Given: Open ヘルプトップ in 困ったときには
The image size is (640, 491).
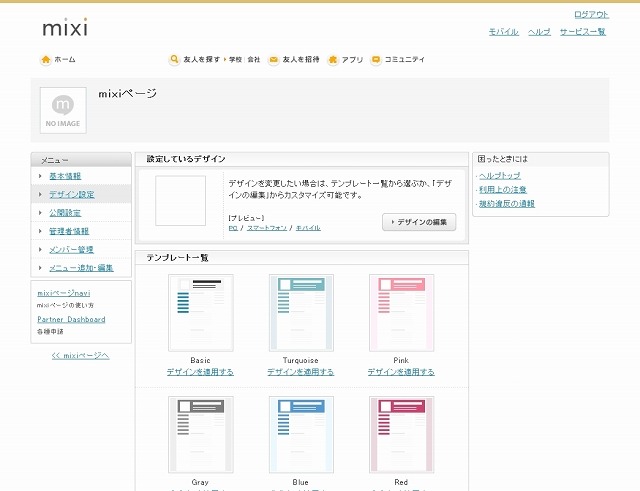Looking at the screenshot, I should click(500, 176).
